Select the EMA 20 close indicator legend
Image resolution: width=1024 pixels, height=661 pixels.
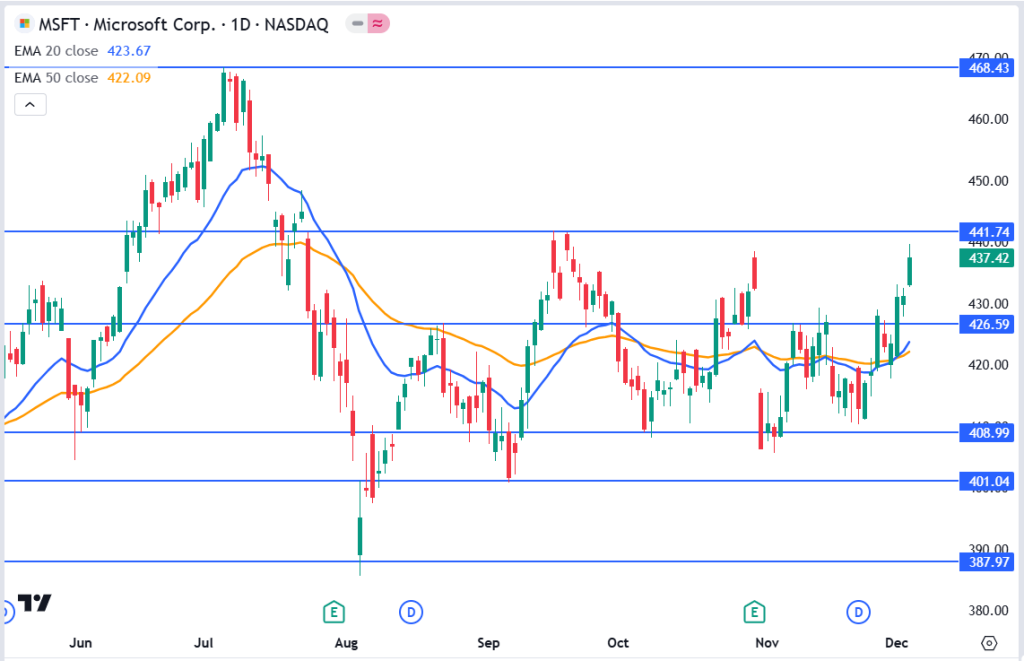coord(56,51)
